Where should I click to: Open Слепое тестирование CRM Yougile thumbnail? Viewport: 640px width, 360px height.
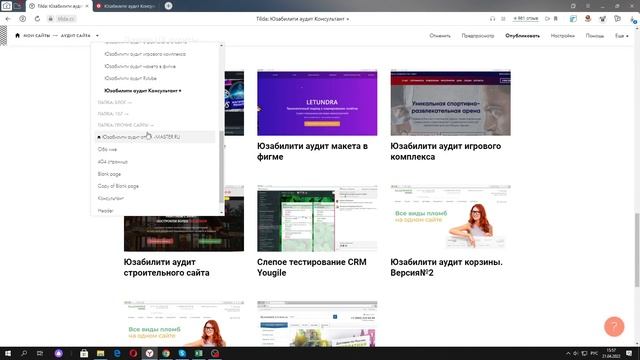tap(317, 218)
